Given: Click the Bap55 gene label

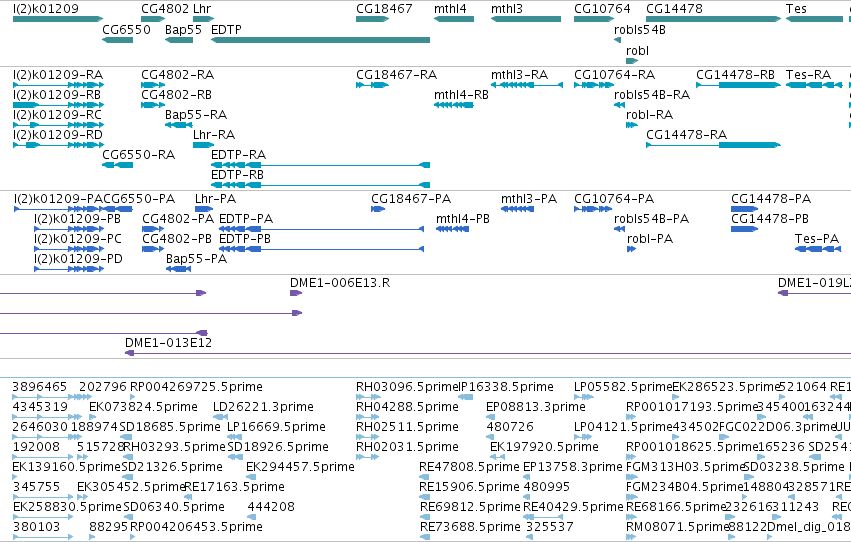Looking at the screenshot, I should [x=183, y=29].
